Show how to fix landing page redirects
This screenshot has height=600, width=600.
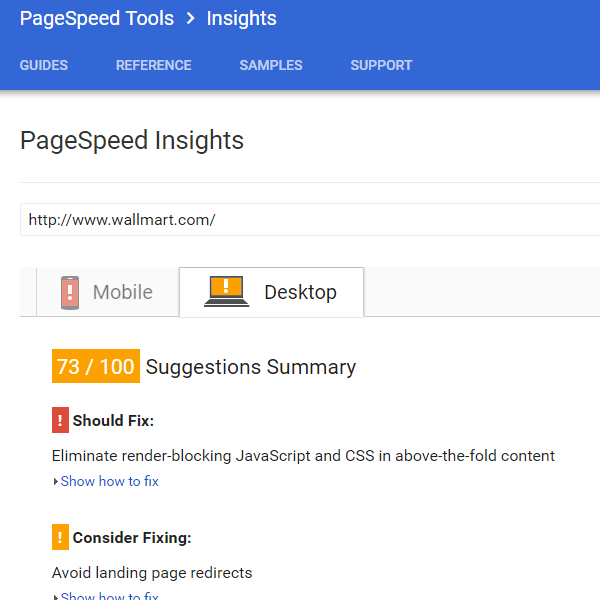click(109, 595)
